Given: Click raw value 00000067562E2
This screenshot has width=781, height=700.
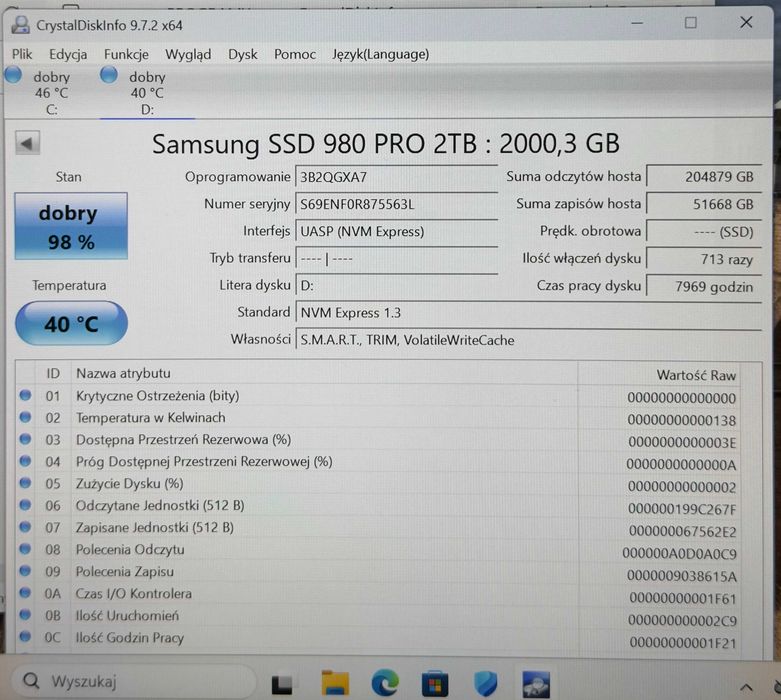Looking at the screenshot, I should 682,532.
